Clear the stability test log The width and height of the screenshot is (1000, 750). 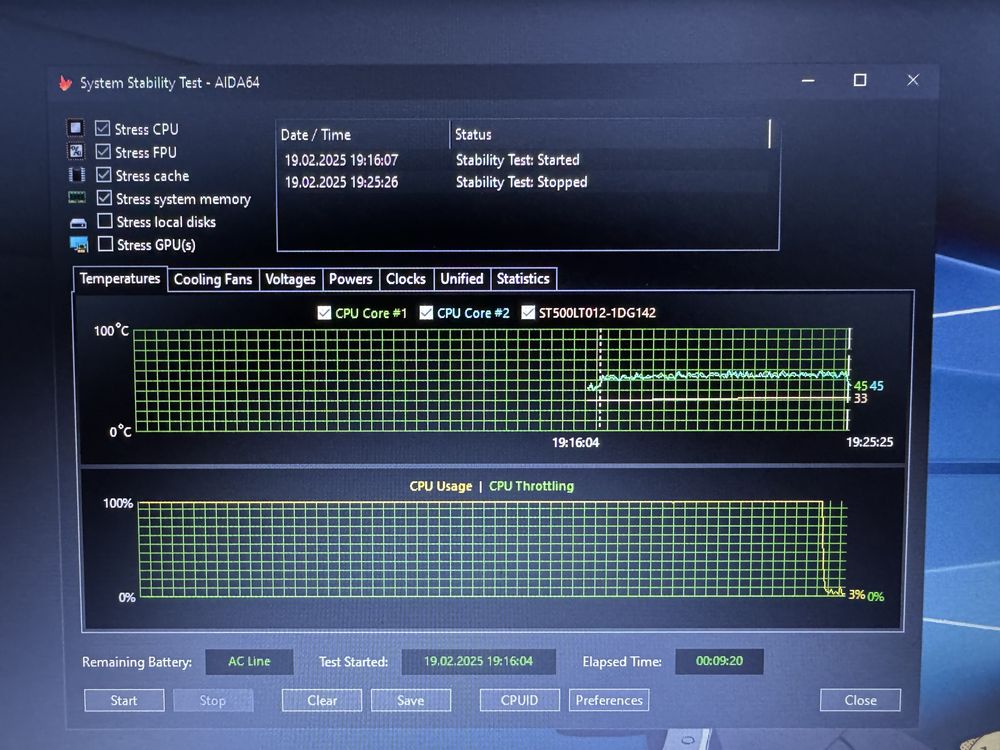[x=322, y=700]
